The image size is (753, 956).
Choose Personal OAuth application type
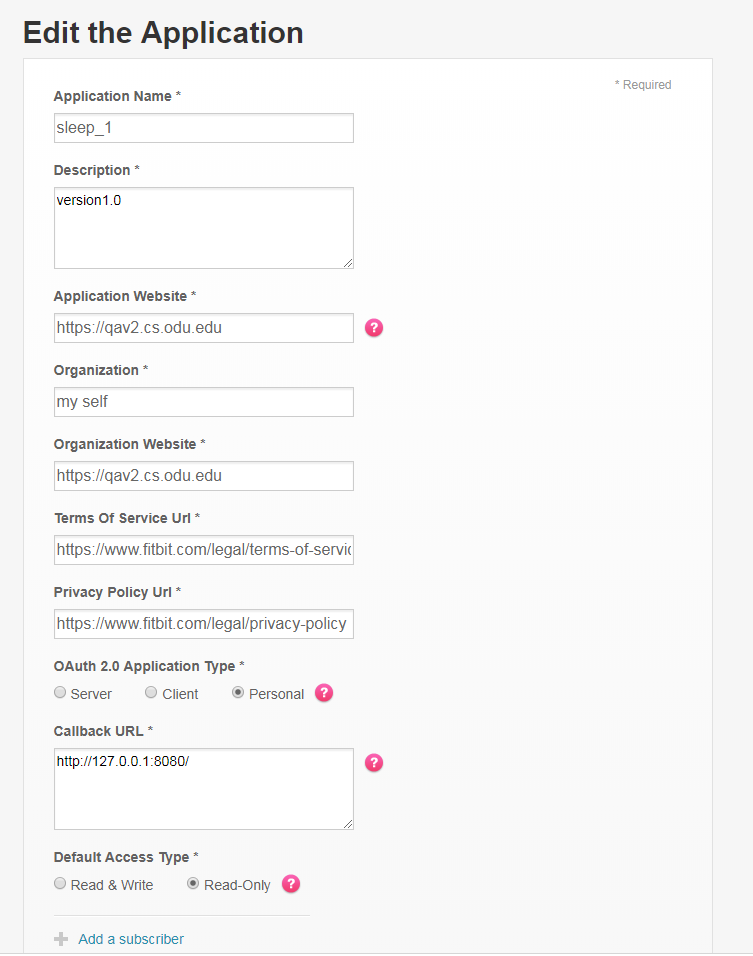pyautogui.click(x=238, y=693)
